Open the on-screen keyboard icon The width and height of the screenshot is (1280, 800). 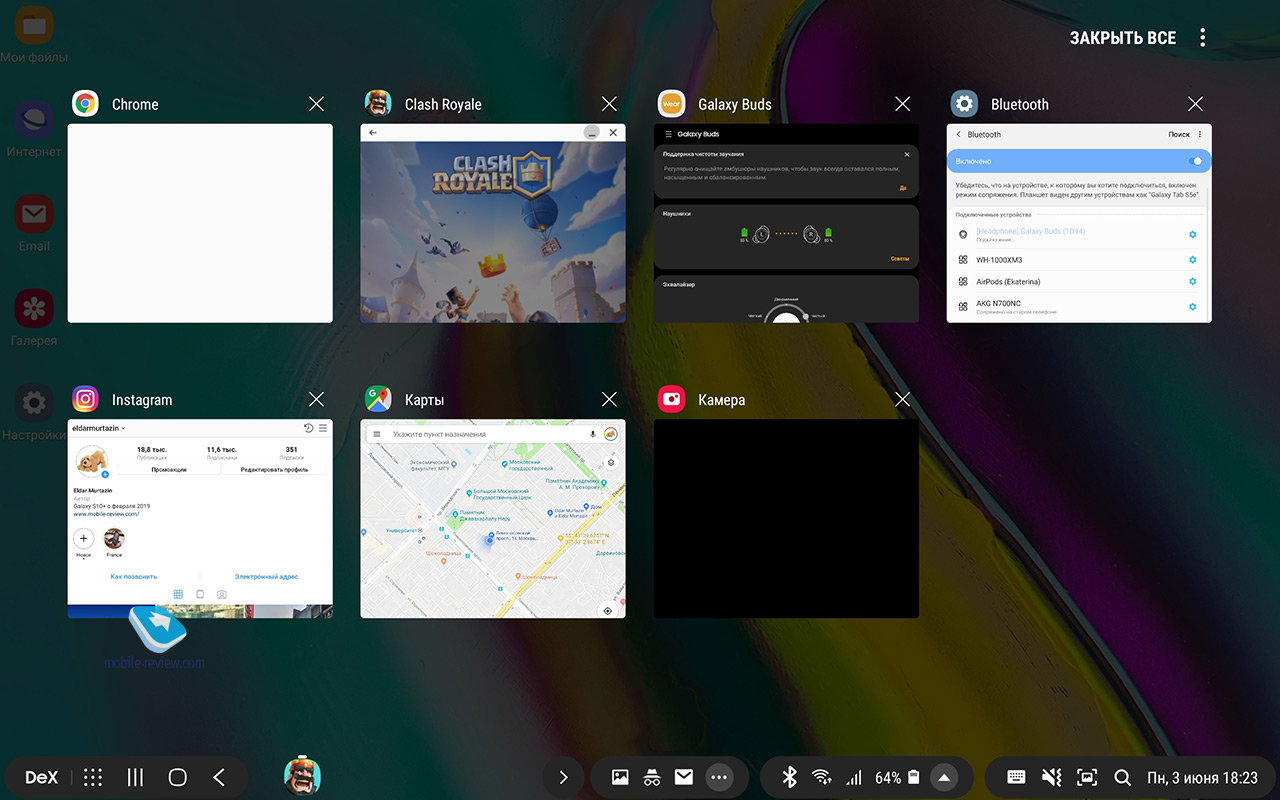[x=1016, y=777]
